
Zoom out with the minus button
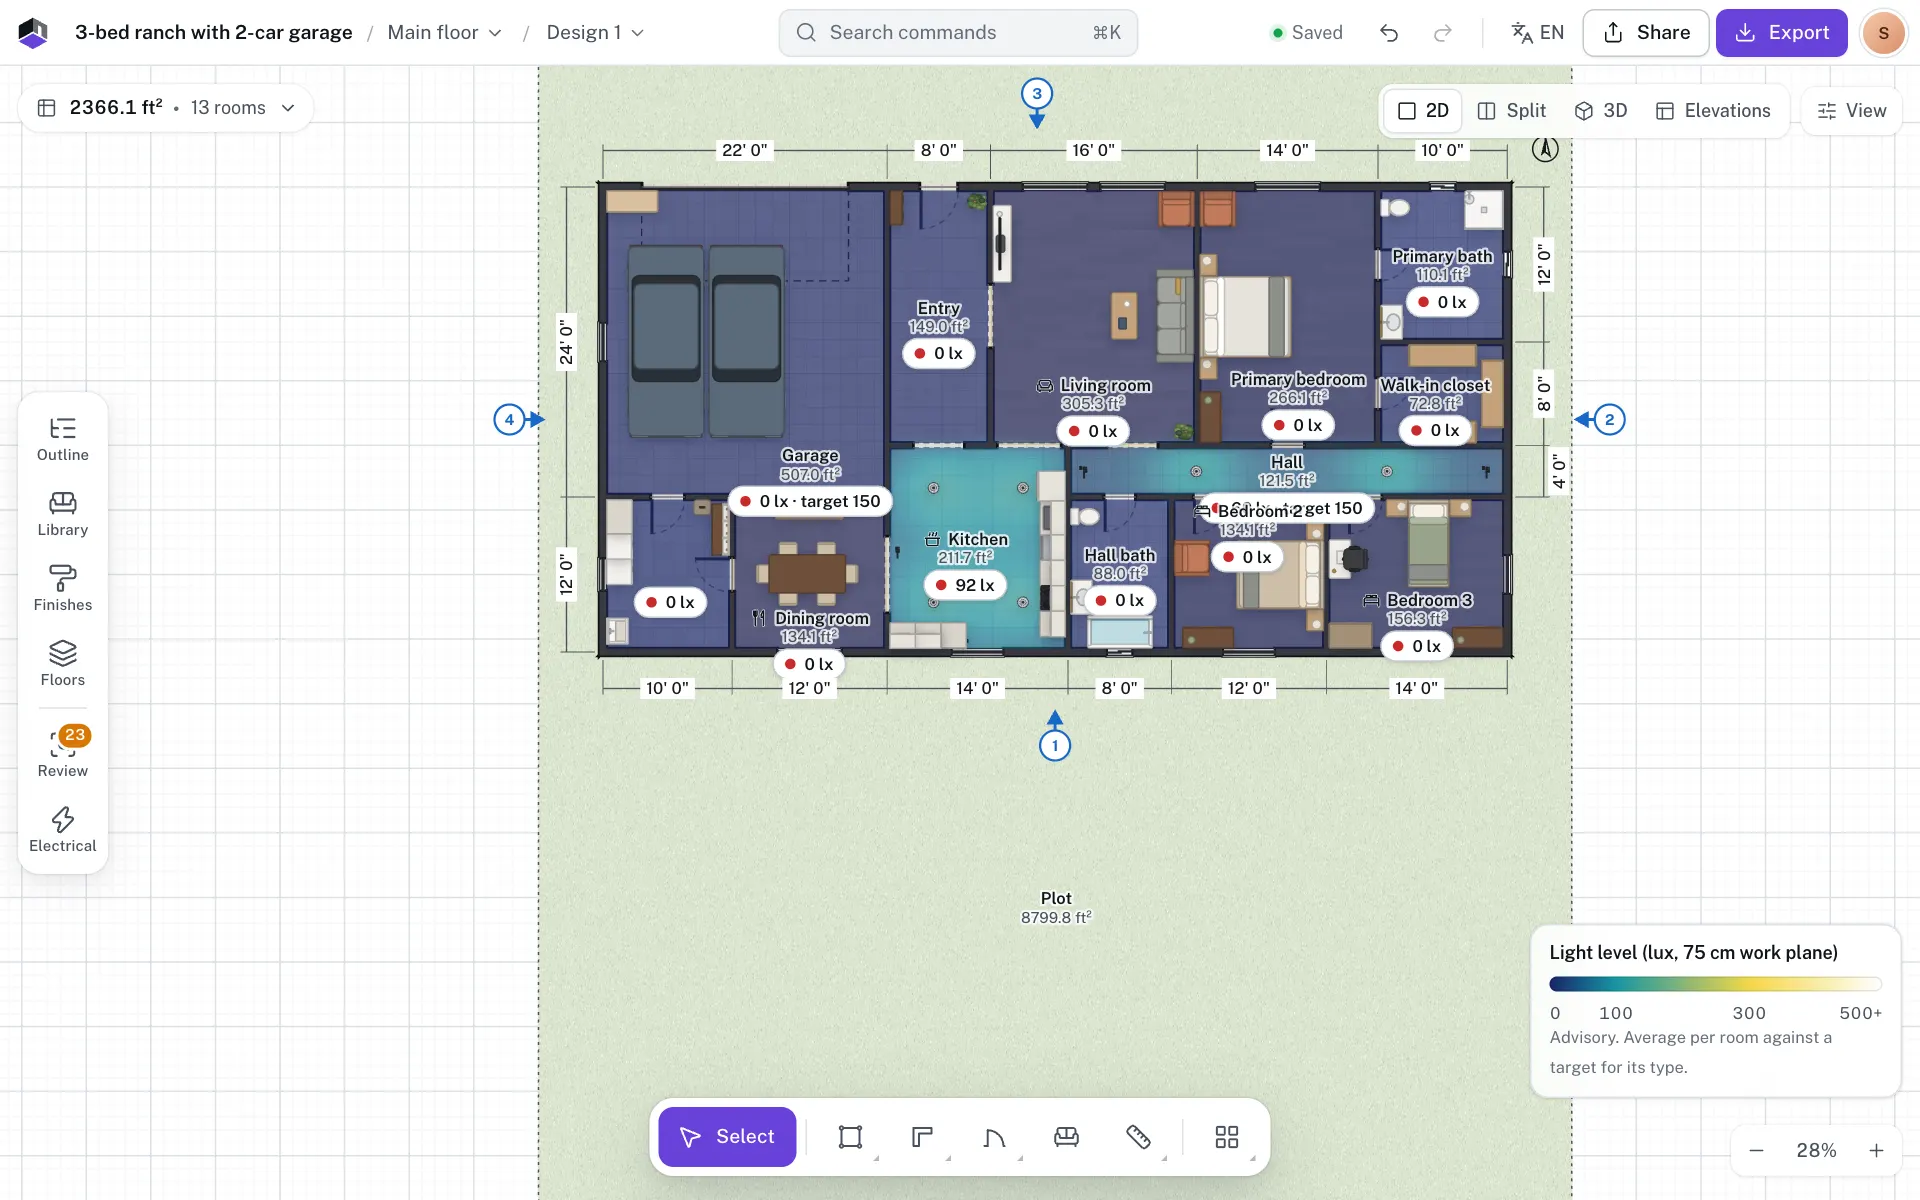pos(1756,1151)
